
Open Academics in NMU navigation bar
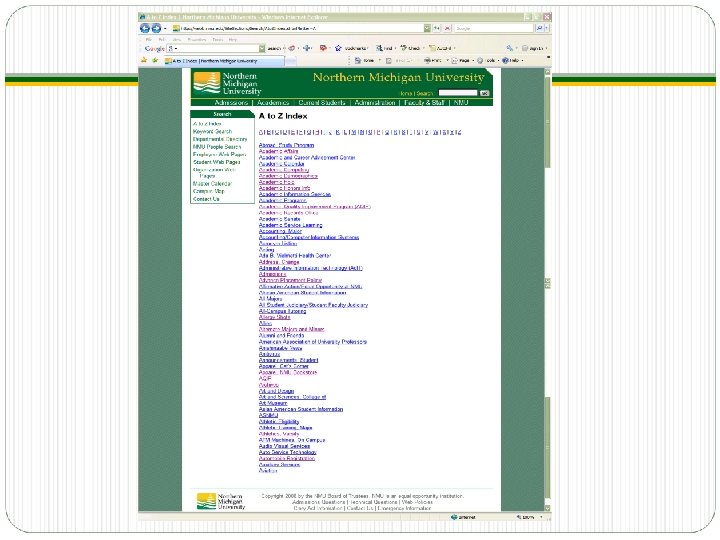pos(273,102)
